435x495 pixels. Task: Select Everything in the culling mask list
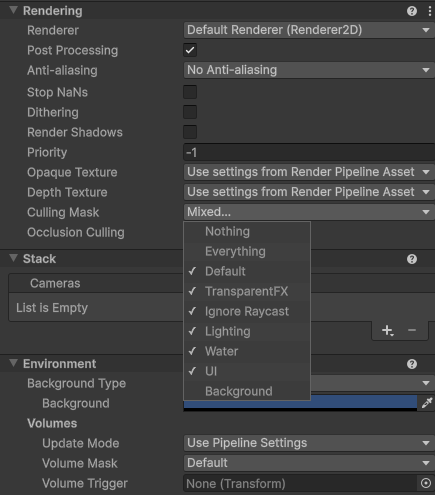tap(247, 252)
